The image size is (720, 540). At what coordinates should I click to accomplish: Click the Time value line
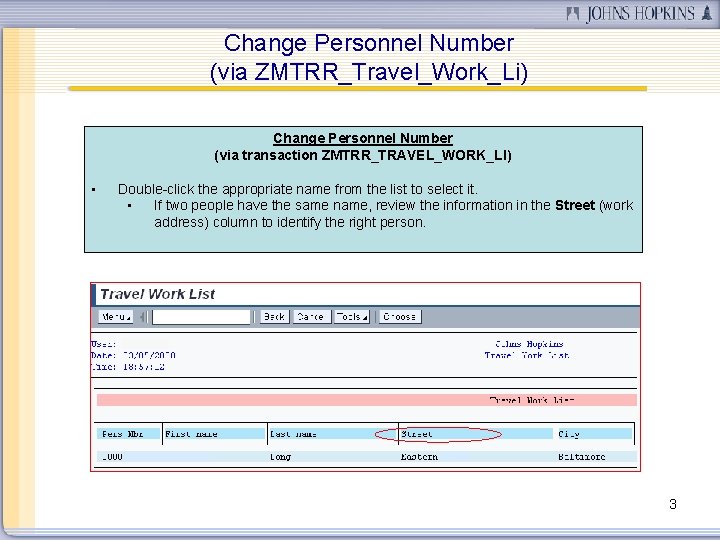[x=128, y=367]
